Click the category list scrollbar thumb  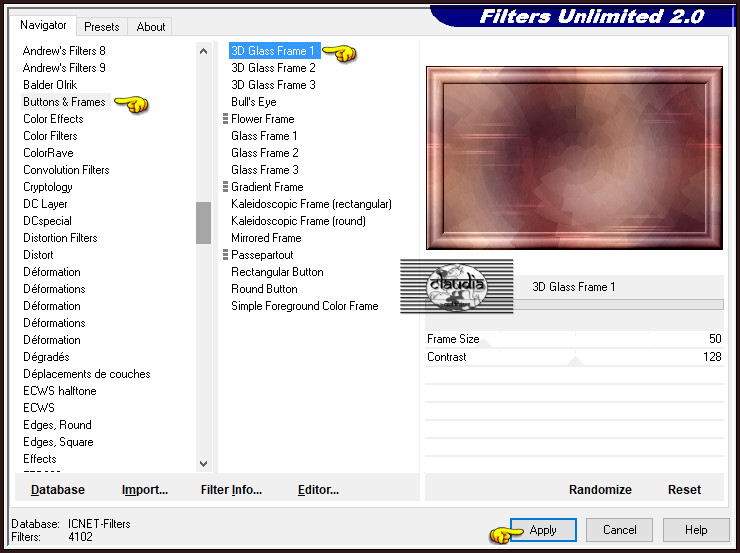(203, 223)
